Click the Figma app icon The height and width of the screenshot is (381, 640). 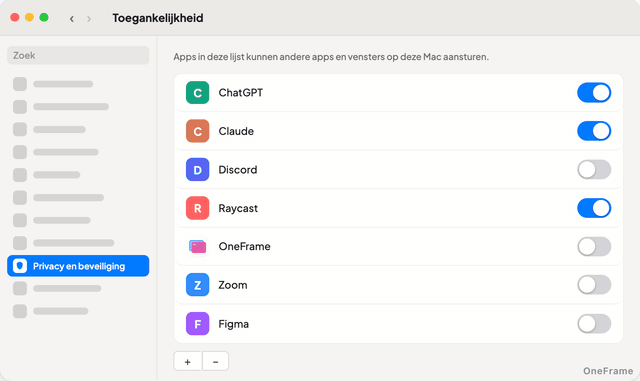(x=198, y=324)
